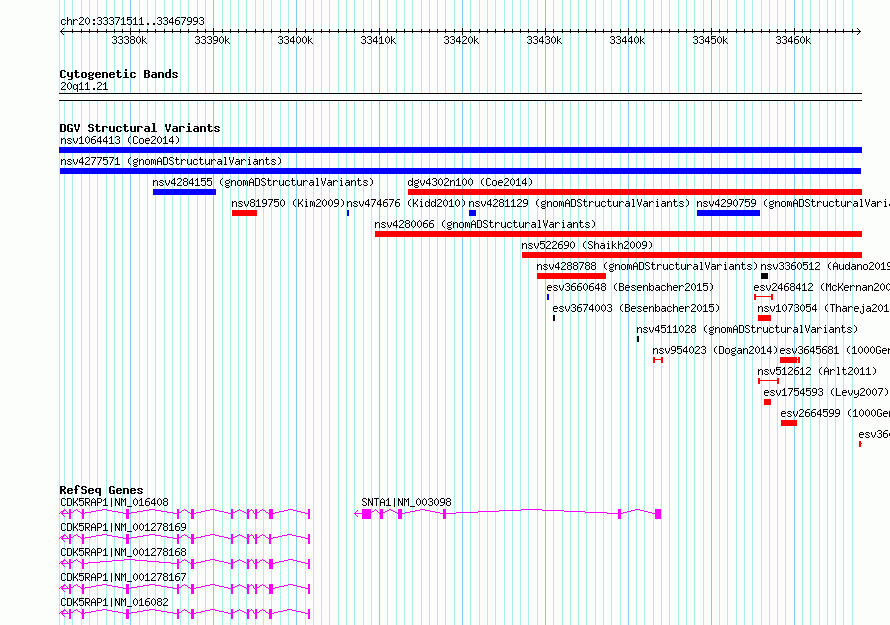Click the 33460k ruler tick label
Image resolution: width=890 pixels, height=625 pixels.
793,40
